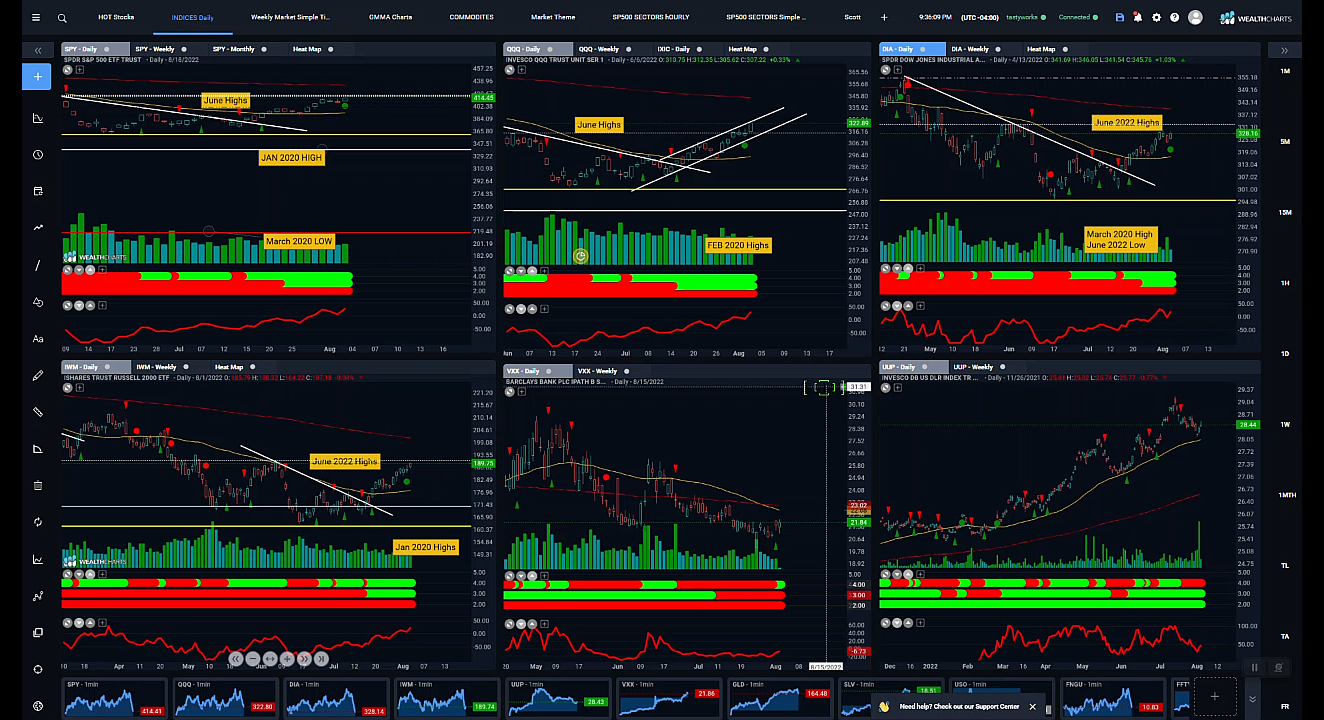
Task: Open the HOT Stocks workspace tab
Action: pos(116,17)
